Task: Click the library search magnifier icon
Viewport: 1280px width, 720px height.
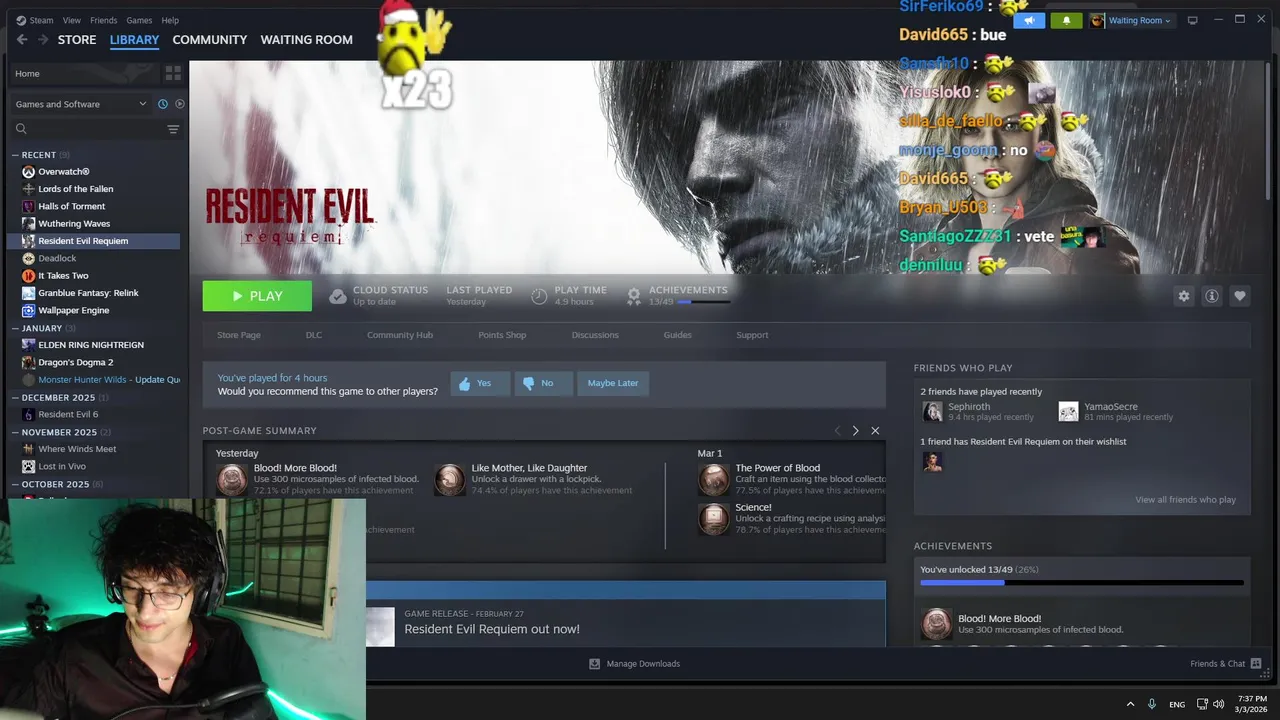Action: click(x=21, y=129)
